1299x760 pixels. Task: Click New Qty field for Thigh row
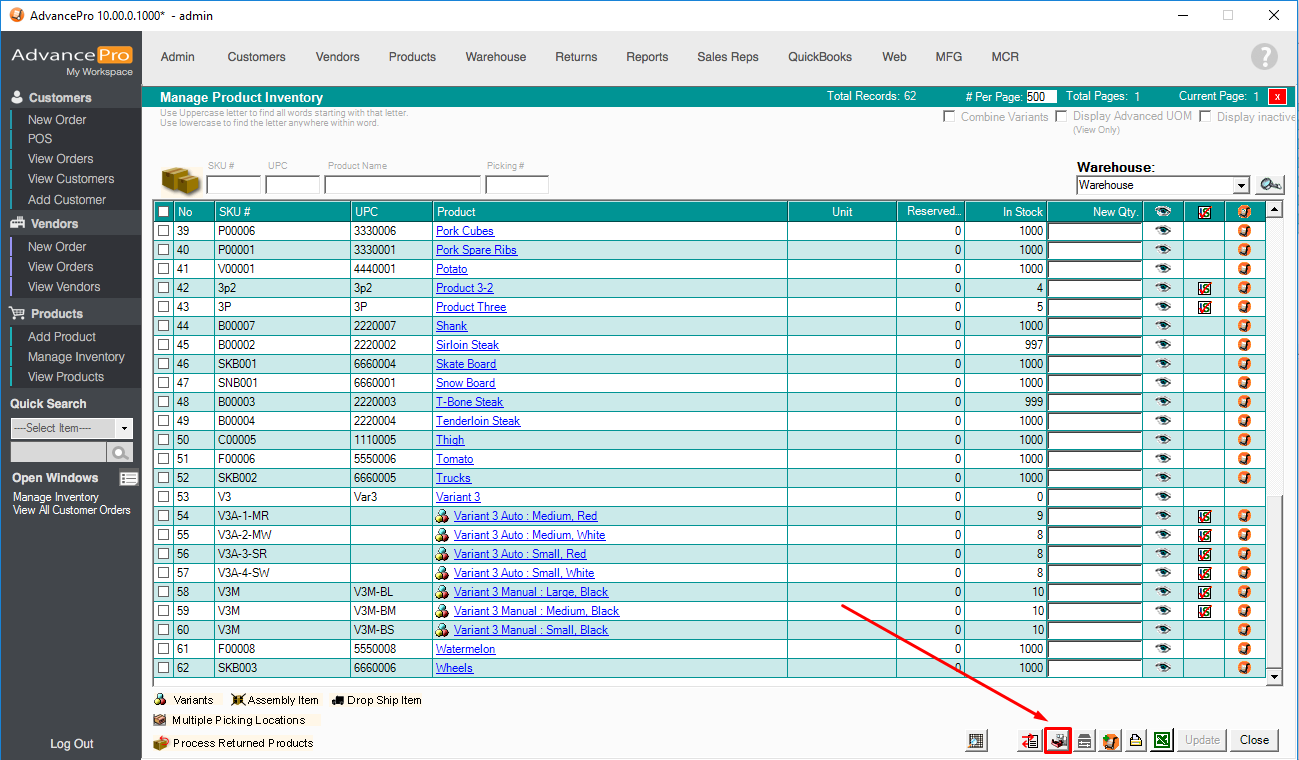pyautogui.click(x=1095, y=440)
